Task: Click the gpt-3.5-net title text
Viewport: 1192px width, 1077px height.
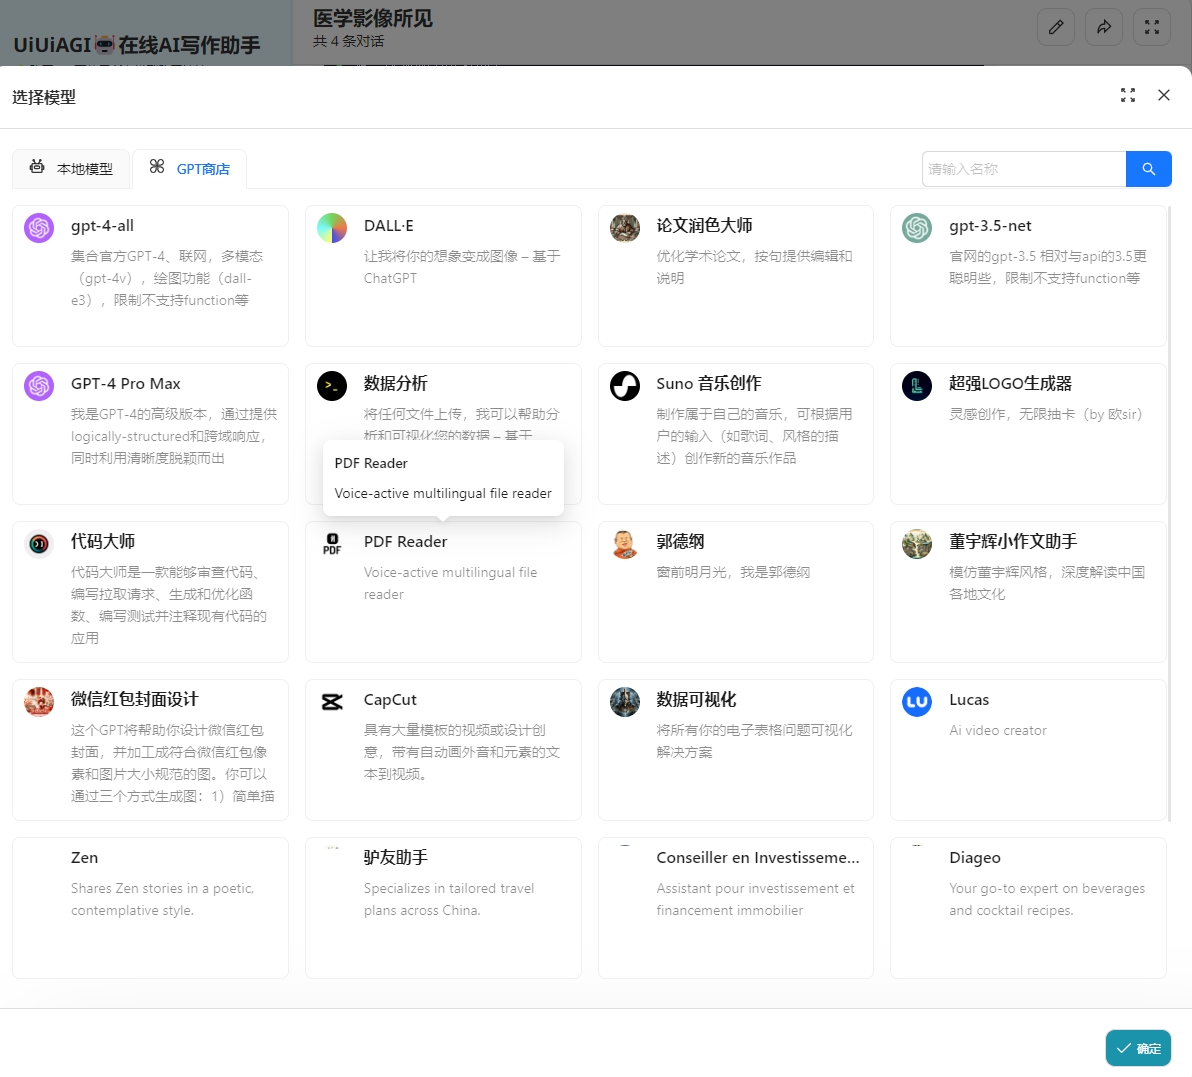Action: 990,226
